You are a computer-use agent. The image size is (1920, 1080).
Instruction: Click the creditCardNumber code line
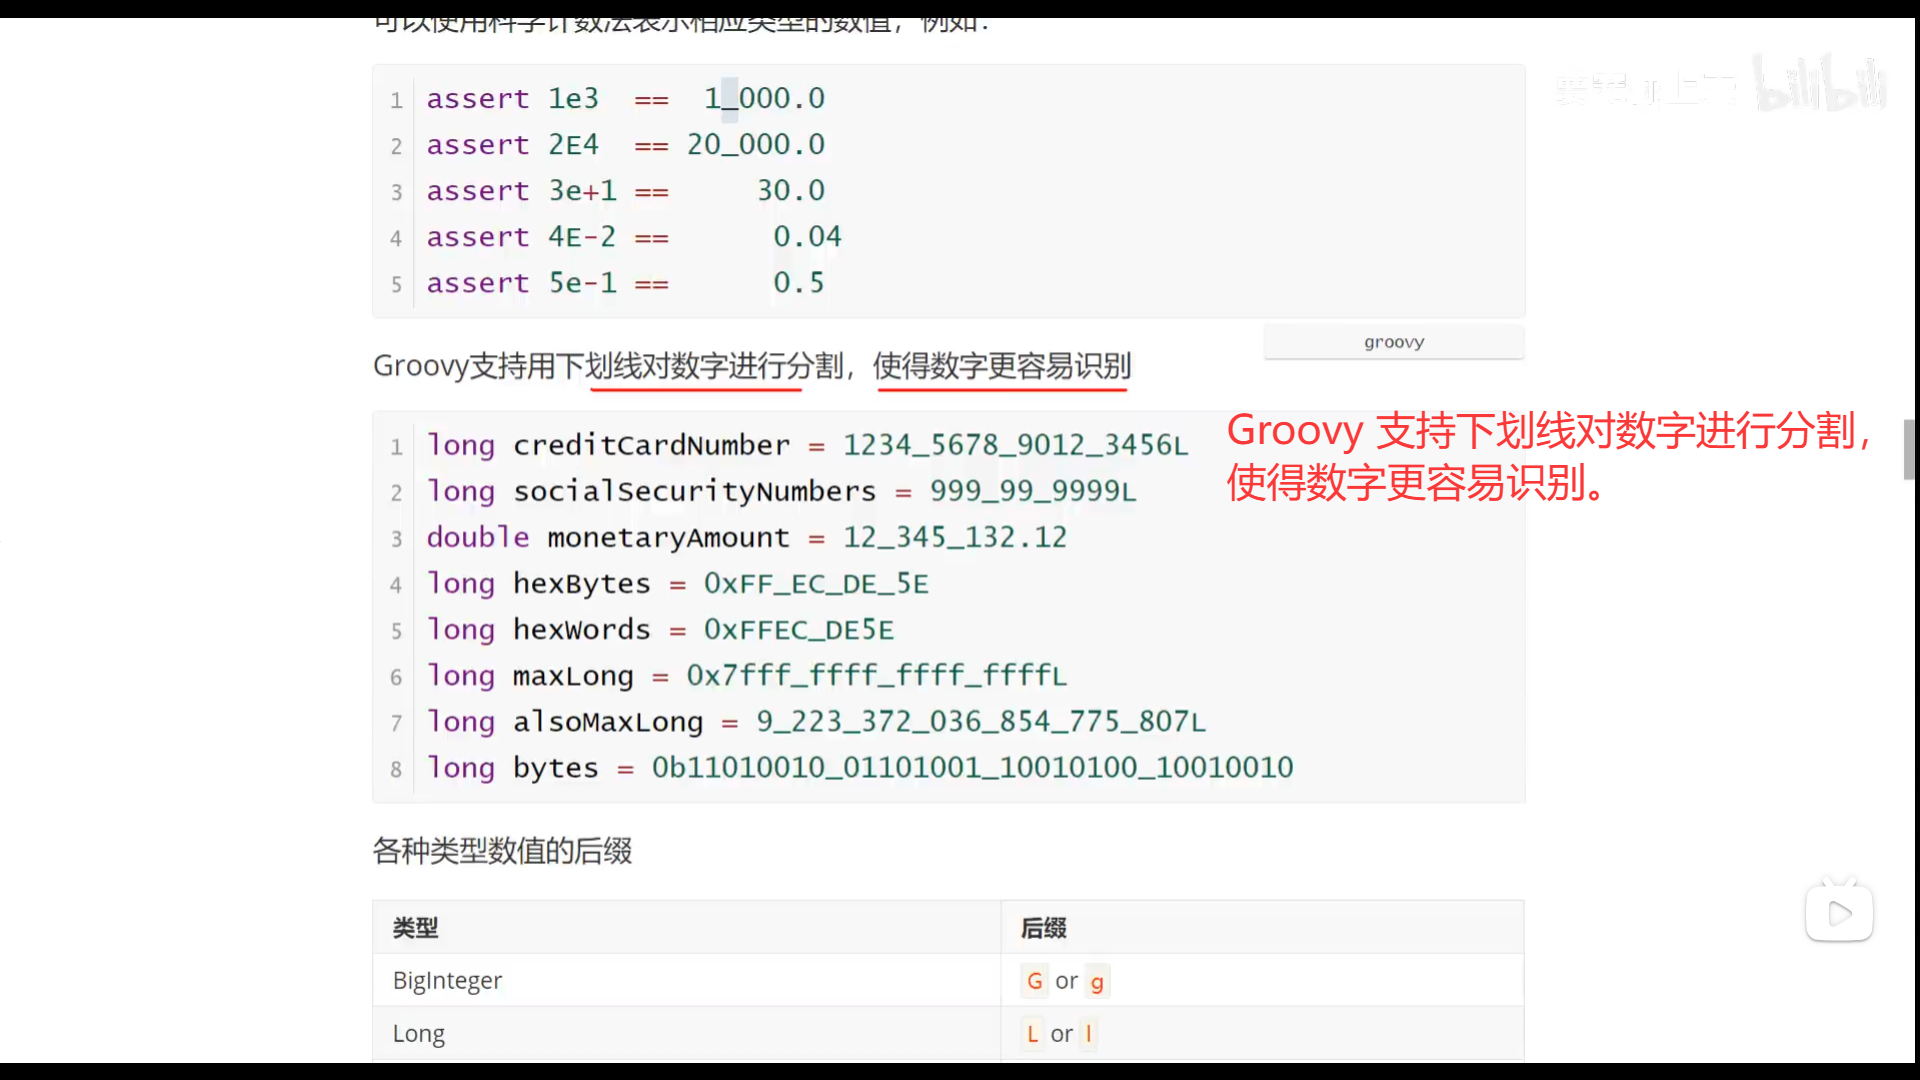(x=806, y=445)
